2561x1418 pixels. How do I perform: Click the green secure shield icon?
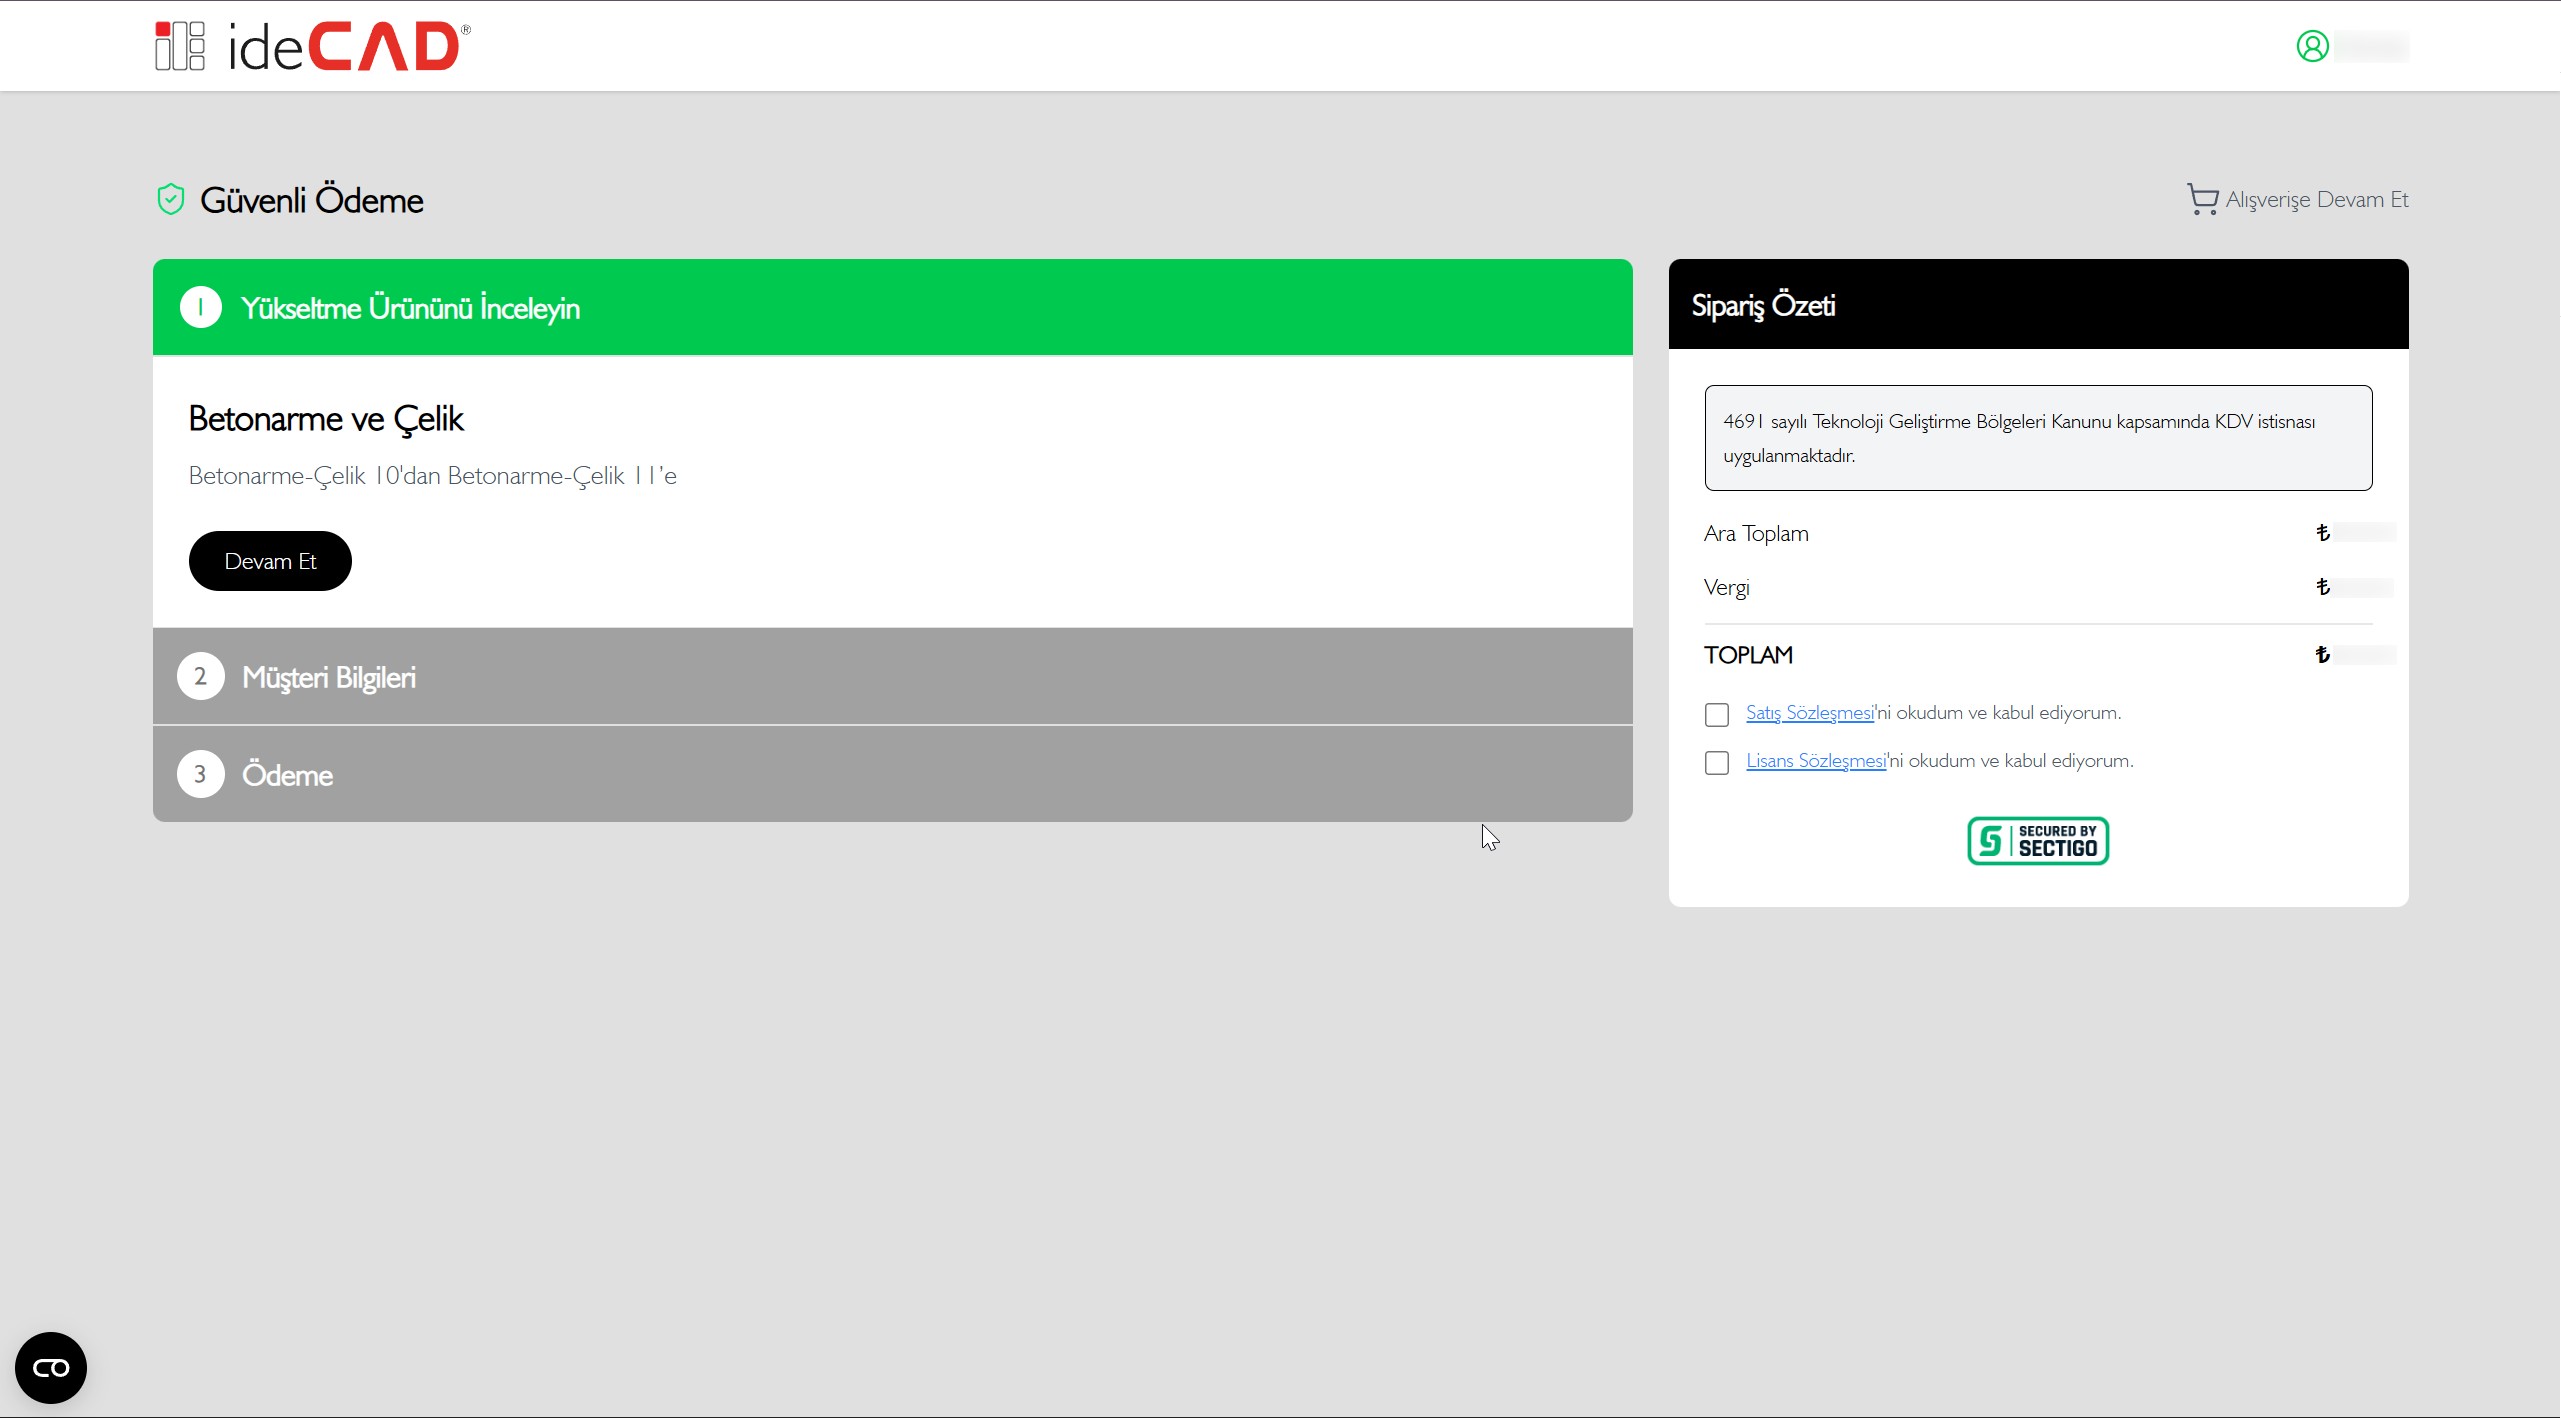click(171, 199)
